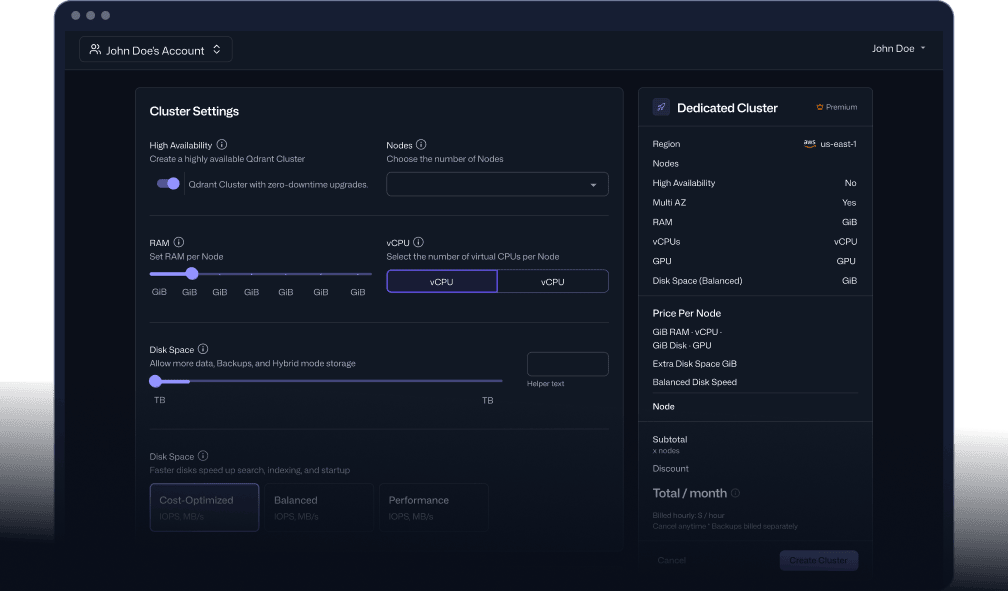Viewport: 1008px width, 591px height.
Task: Click the Premium crown badge icon
Action: (x=820, y=107)
